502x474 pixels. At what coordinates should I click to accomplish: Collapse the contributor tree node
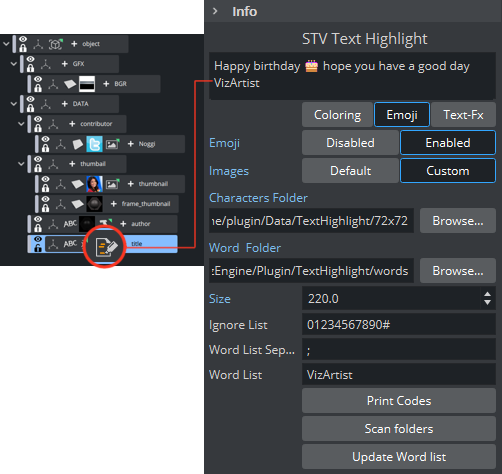pyautogui.click(x=21, y=124)
